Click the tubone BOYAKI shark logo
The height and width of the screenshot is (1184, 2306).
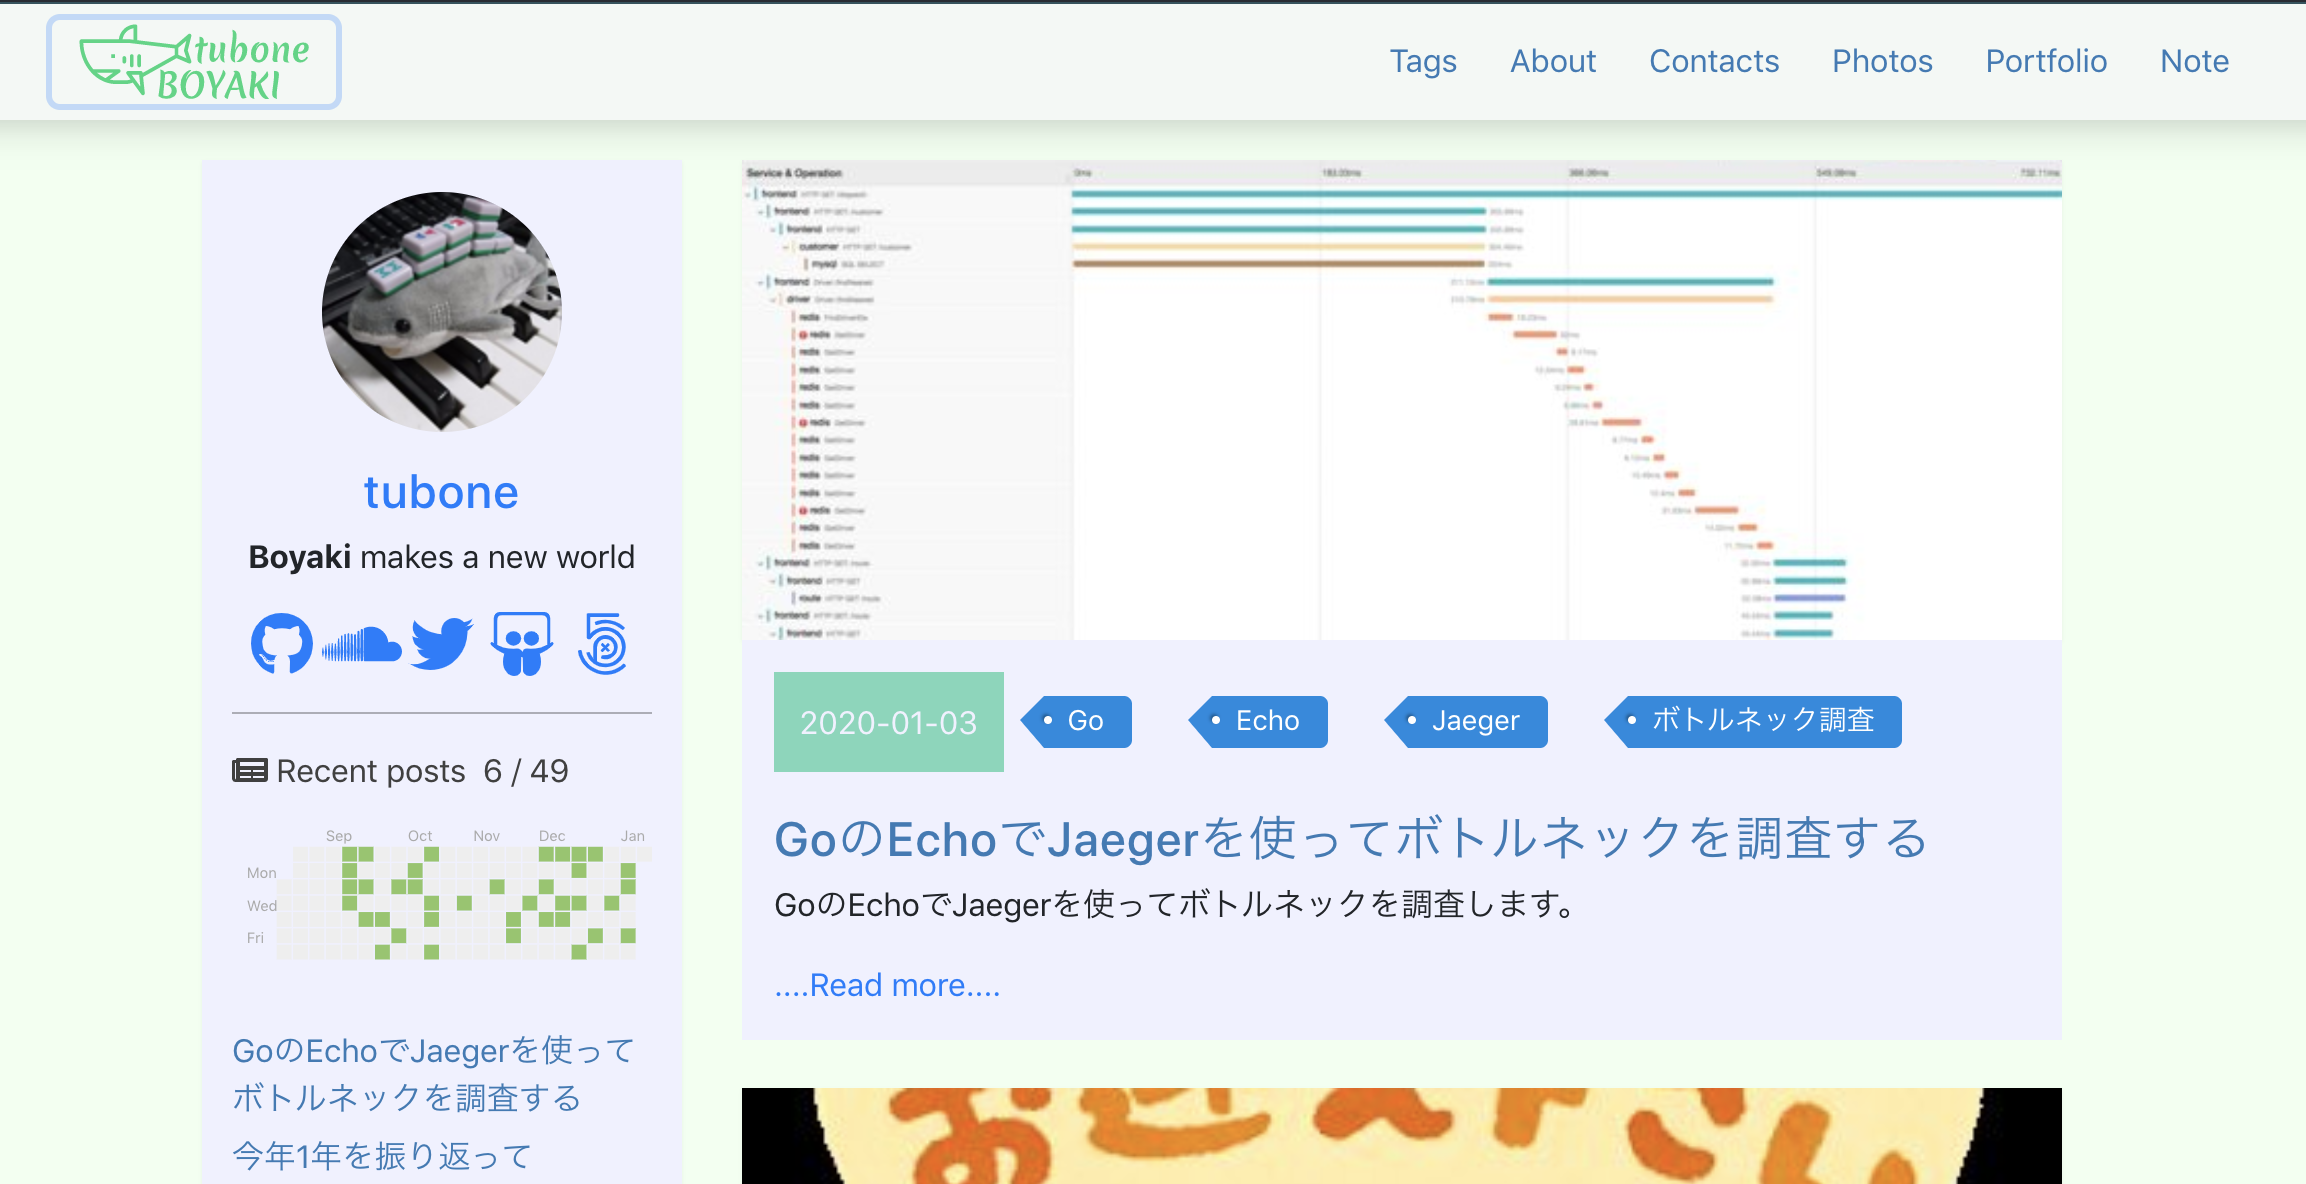pyautogui.click(x=193, y=61)
